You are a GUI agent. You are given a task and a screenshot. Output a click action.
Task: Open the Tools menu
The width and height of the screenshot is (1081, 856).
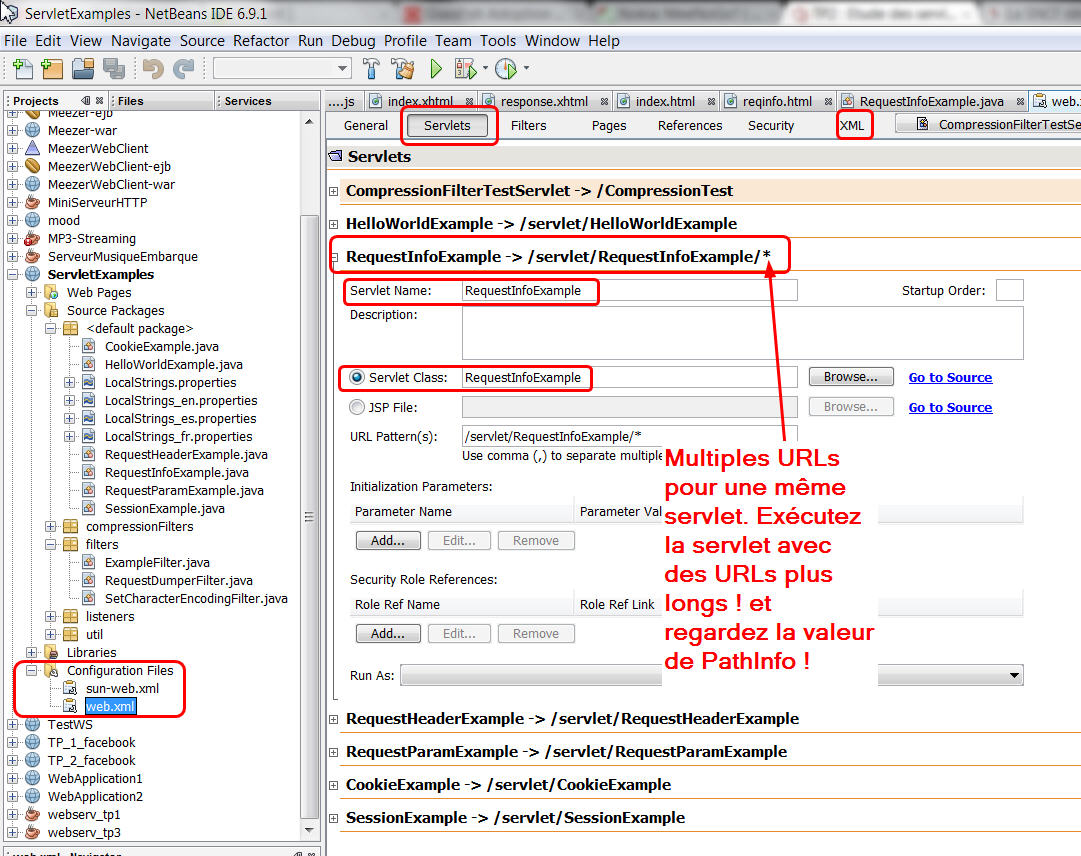(498, 41)
